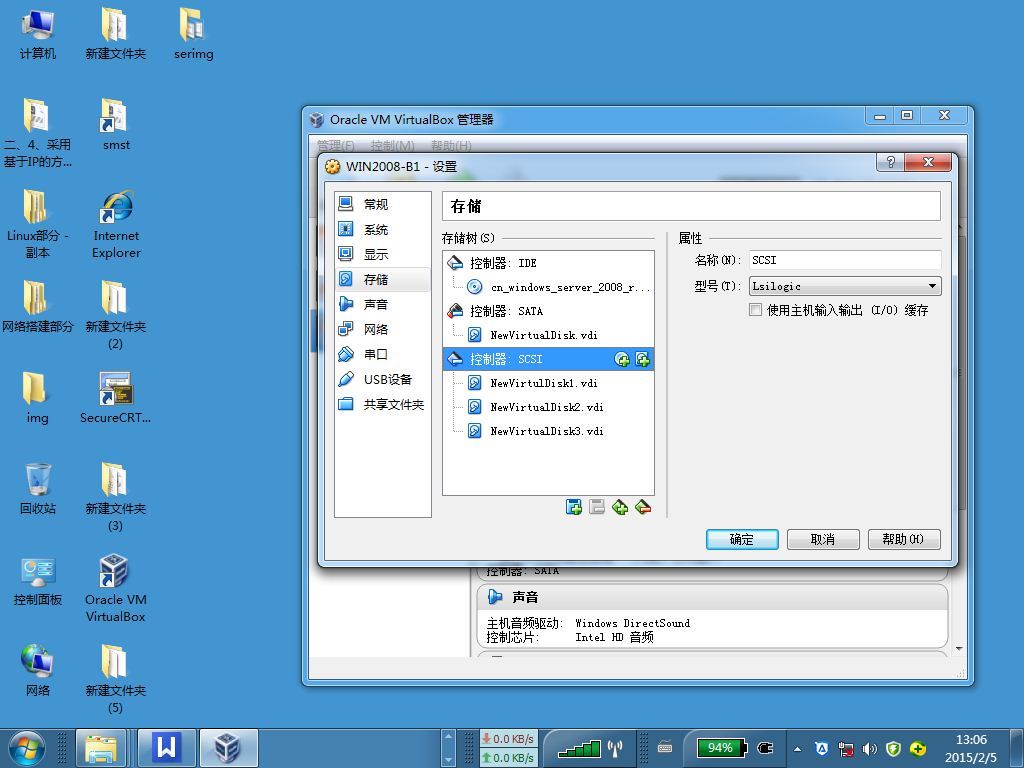Open Windows Explorer from the taskbar

(x=101, y=748)
